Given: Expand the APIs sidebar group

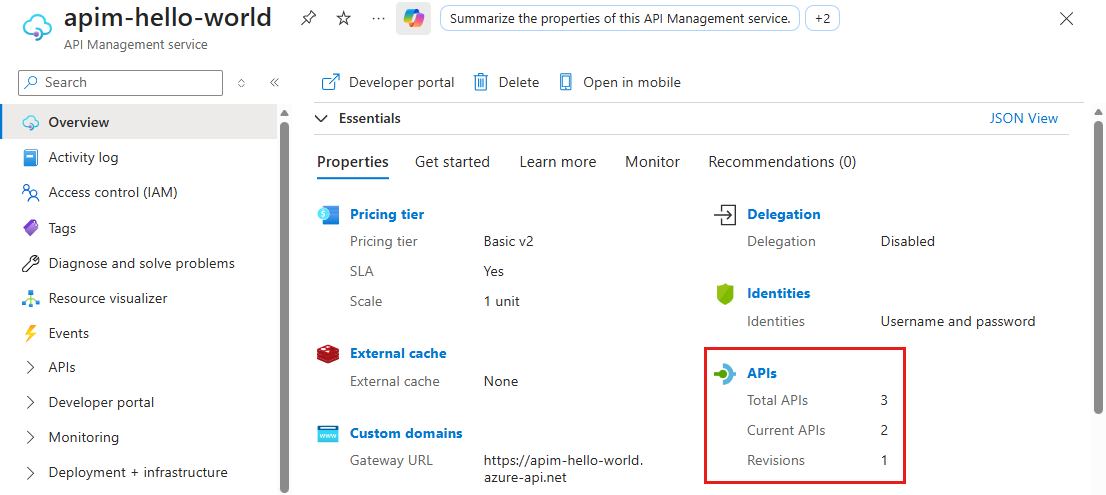Looking at the screenshot, I should coord(30,367).
